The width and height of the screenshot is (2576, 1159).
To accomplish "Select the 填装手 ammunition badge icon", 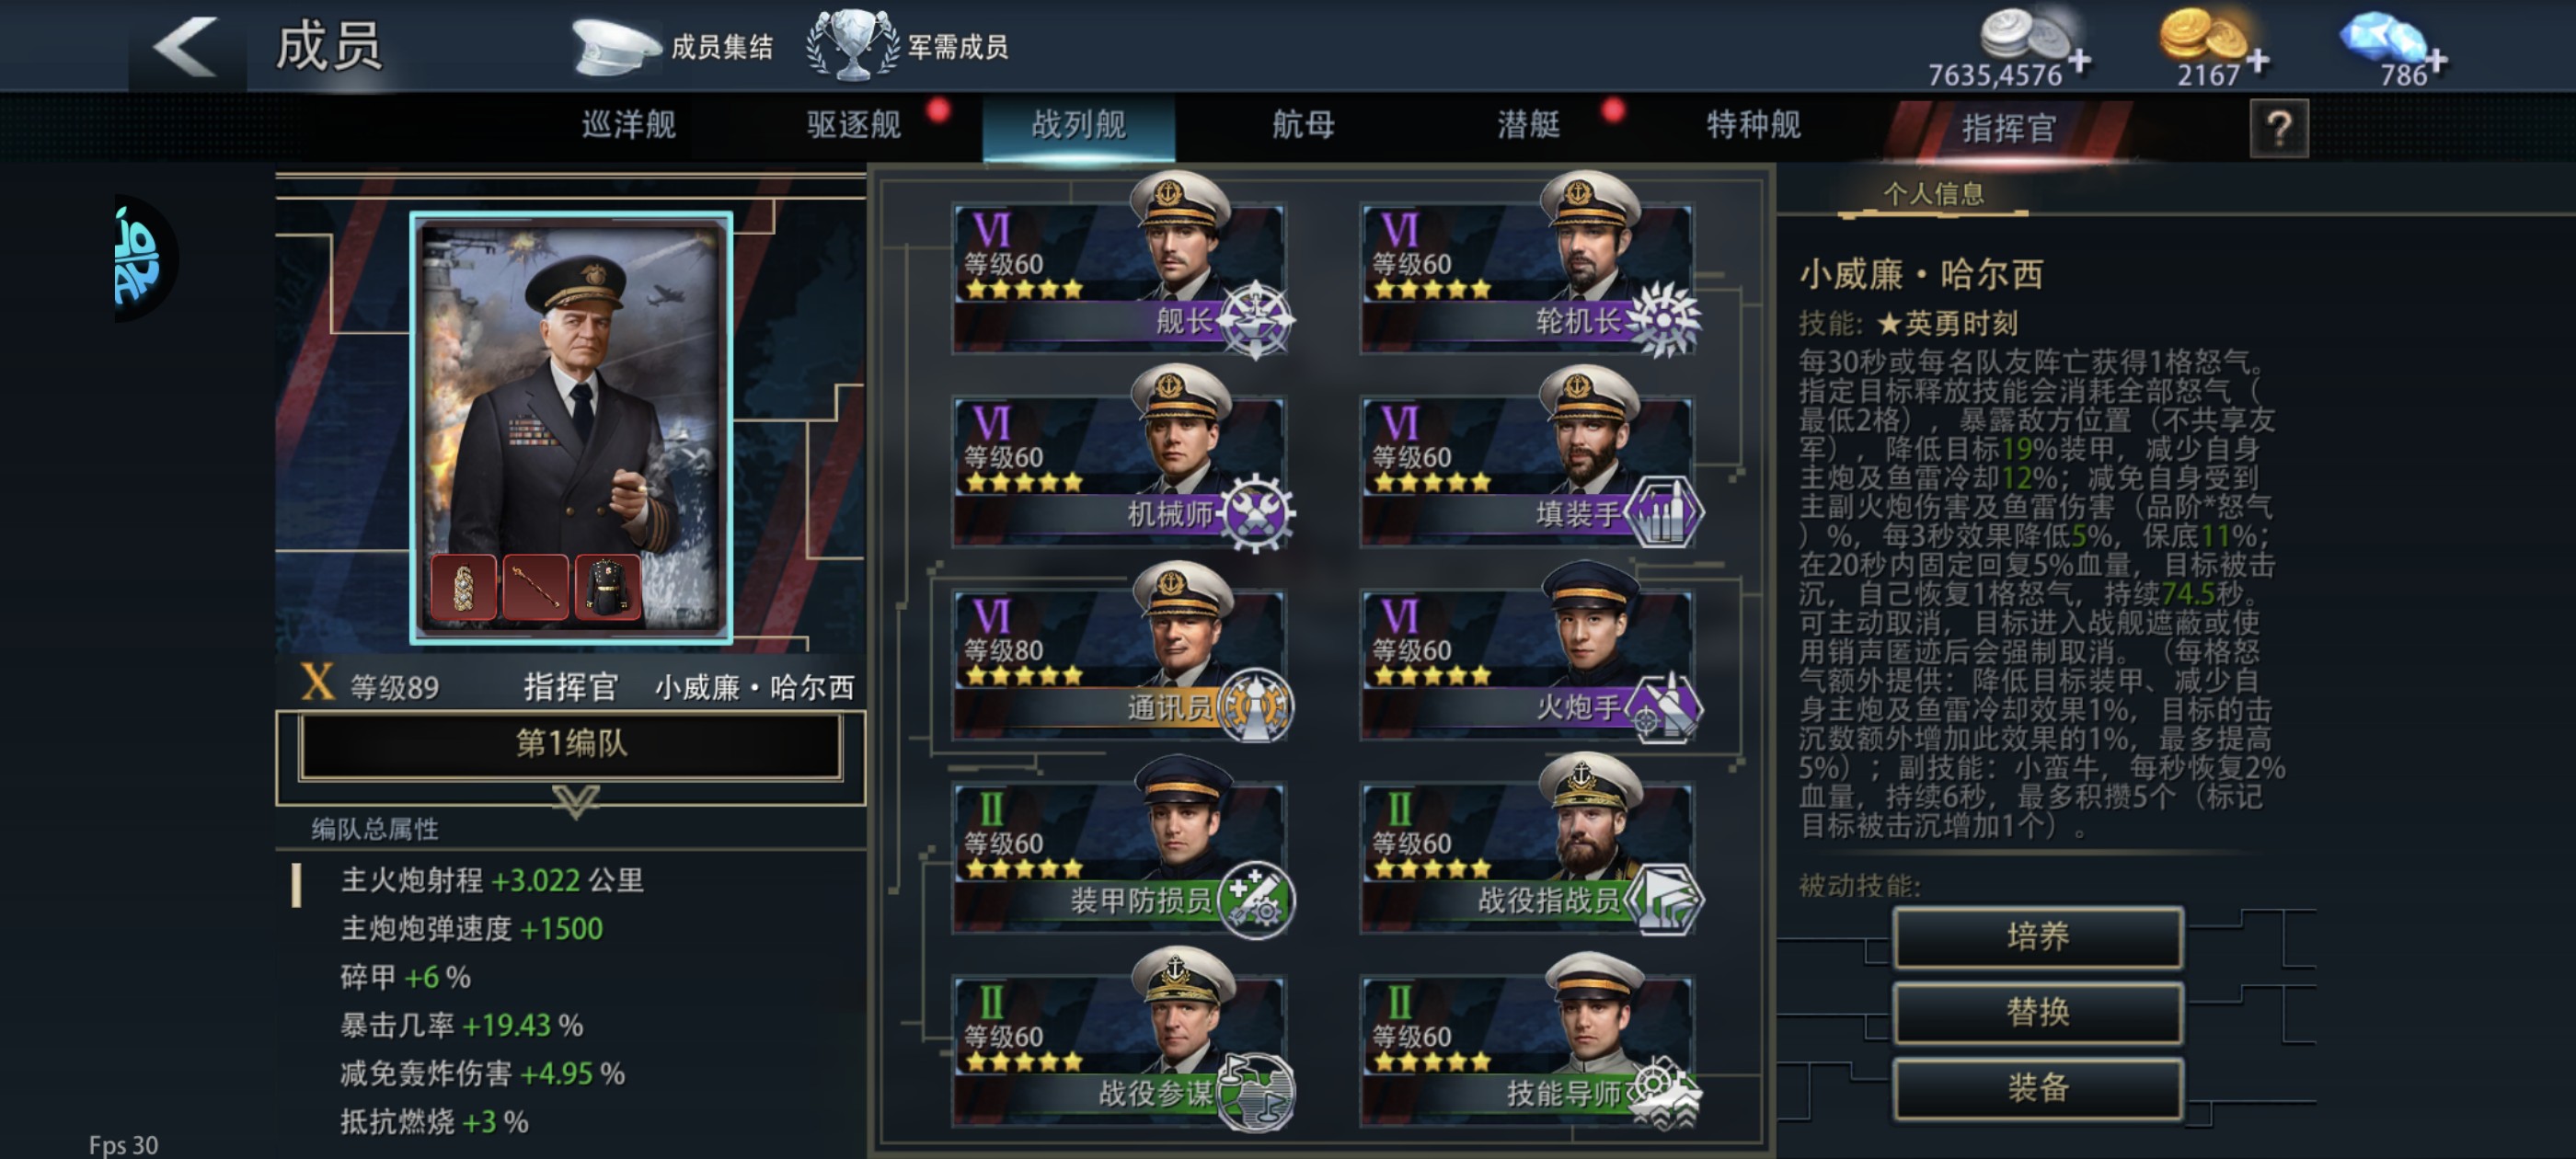I will click(x=1663, y=513).
